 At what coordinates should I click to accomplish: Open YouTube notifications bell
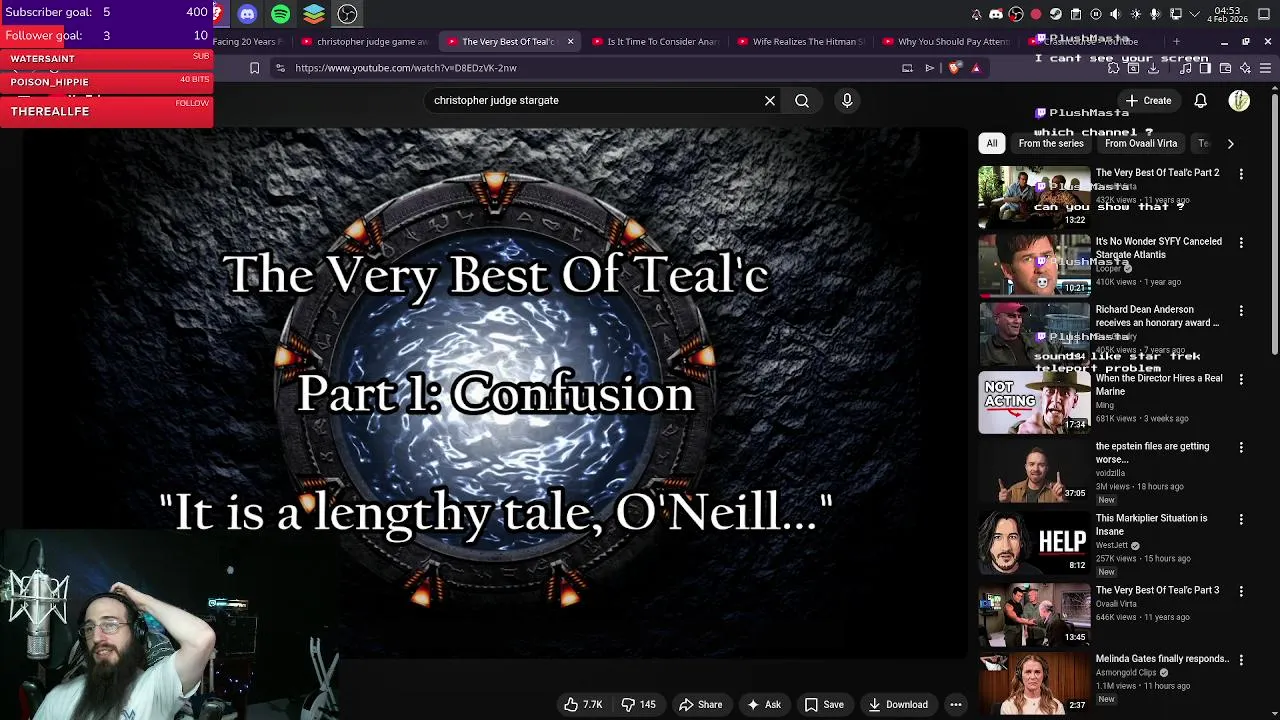tap(1201, 100)
